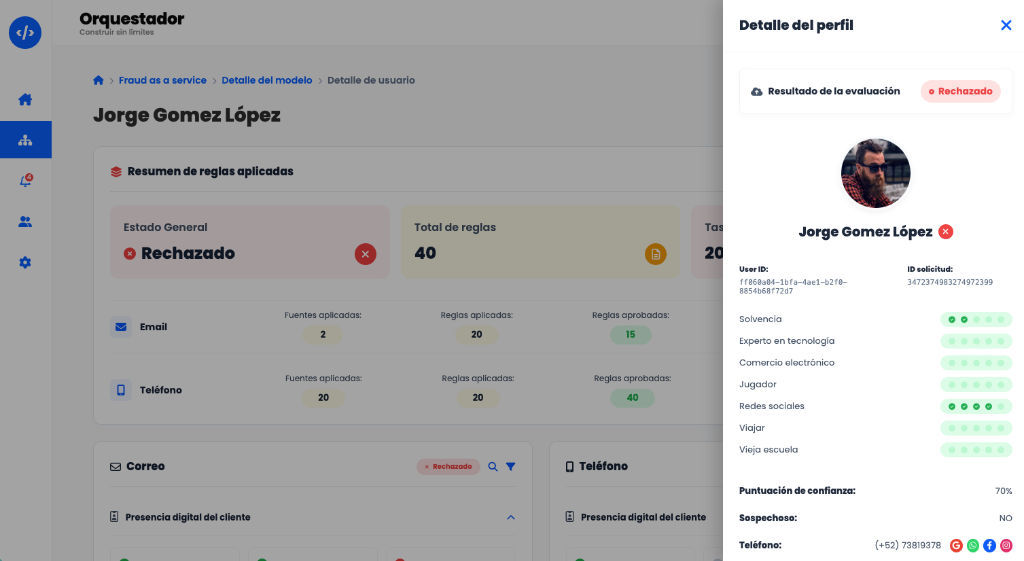1024x561 pixels.
Task: Click the Total de reglas value 40
Action: tap(425, 253)
